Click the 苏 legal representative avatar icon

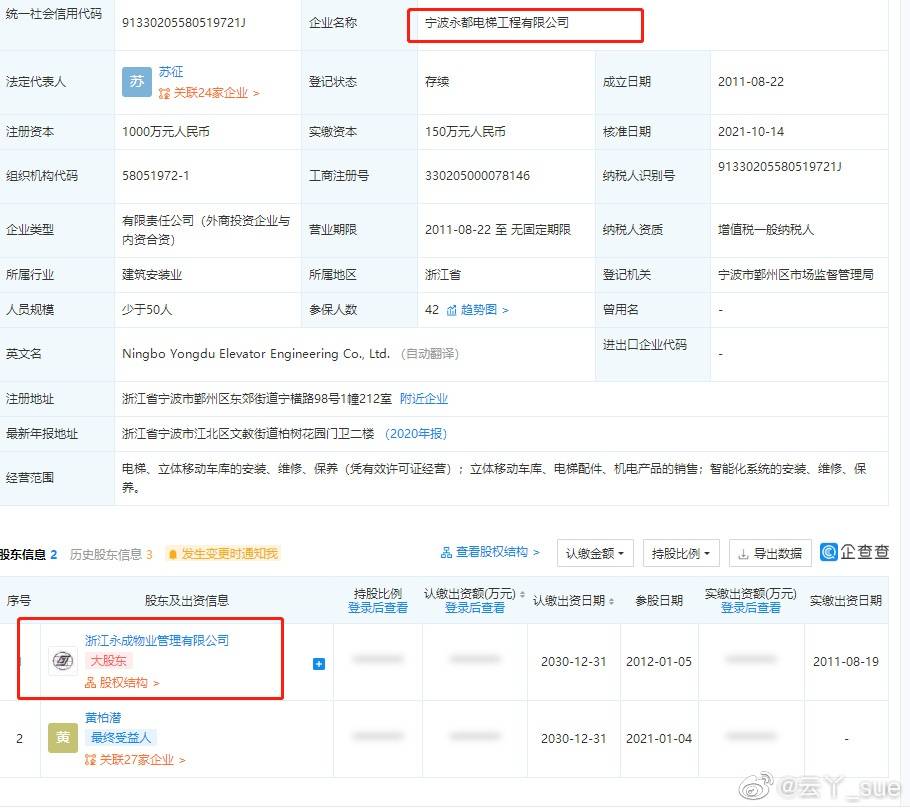137,82
